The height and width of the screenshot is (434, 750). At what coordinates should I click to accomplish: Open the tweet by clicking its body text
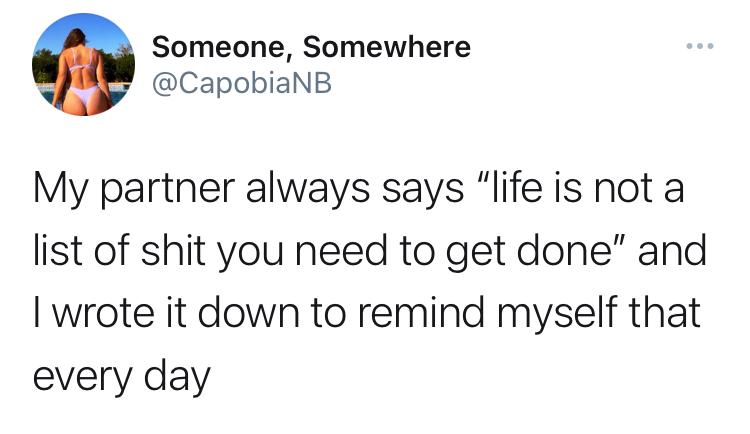[369, 281]
